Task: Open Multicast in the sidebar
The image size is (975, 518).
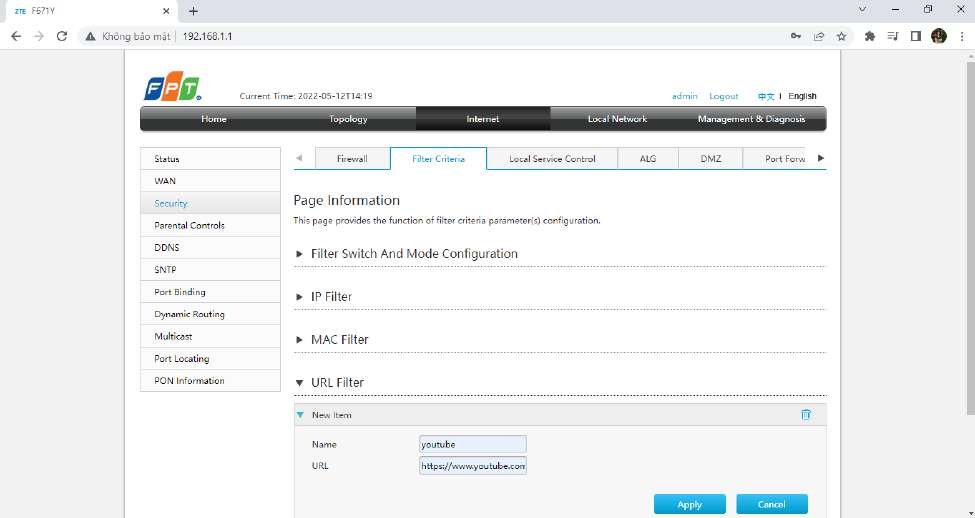Action: [x=210, y=336]
